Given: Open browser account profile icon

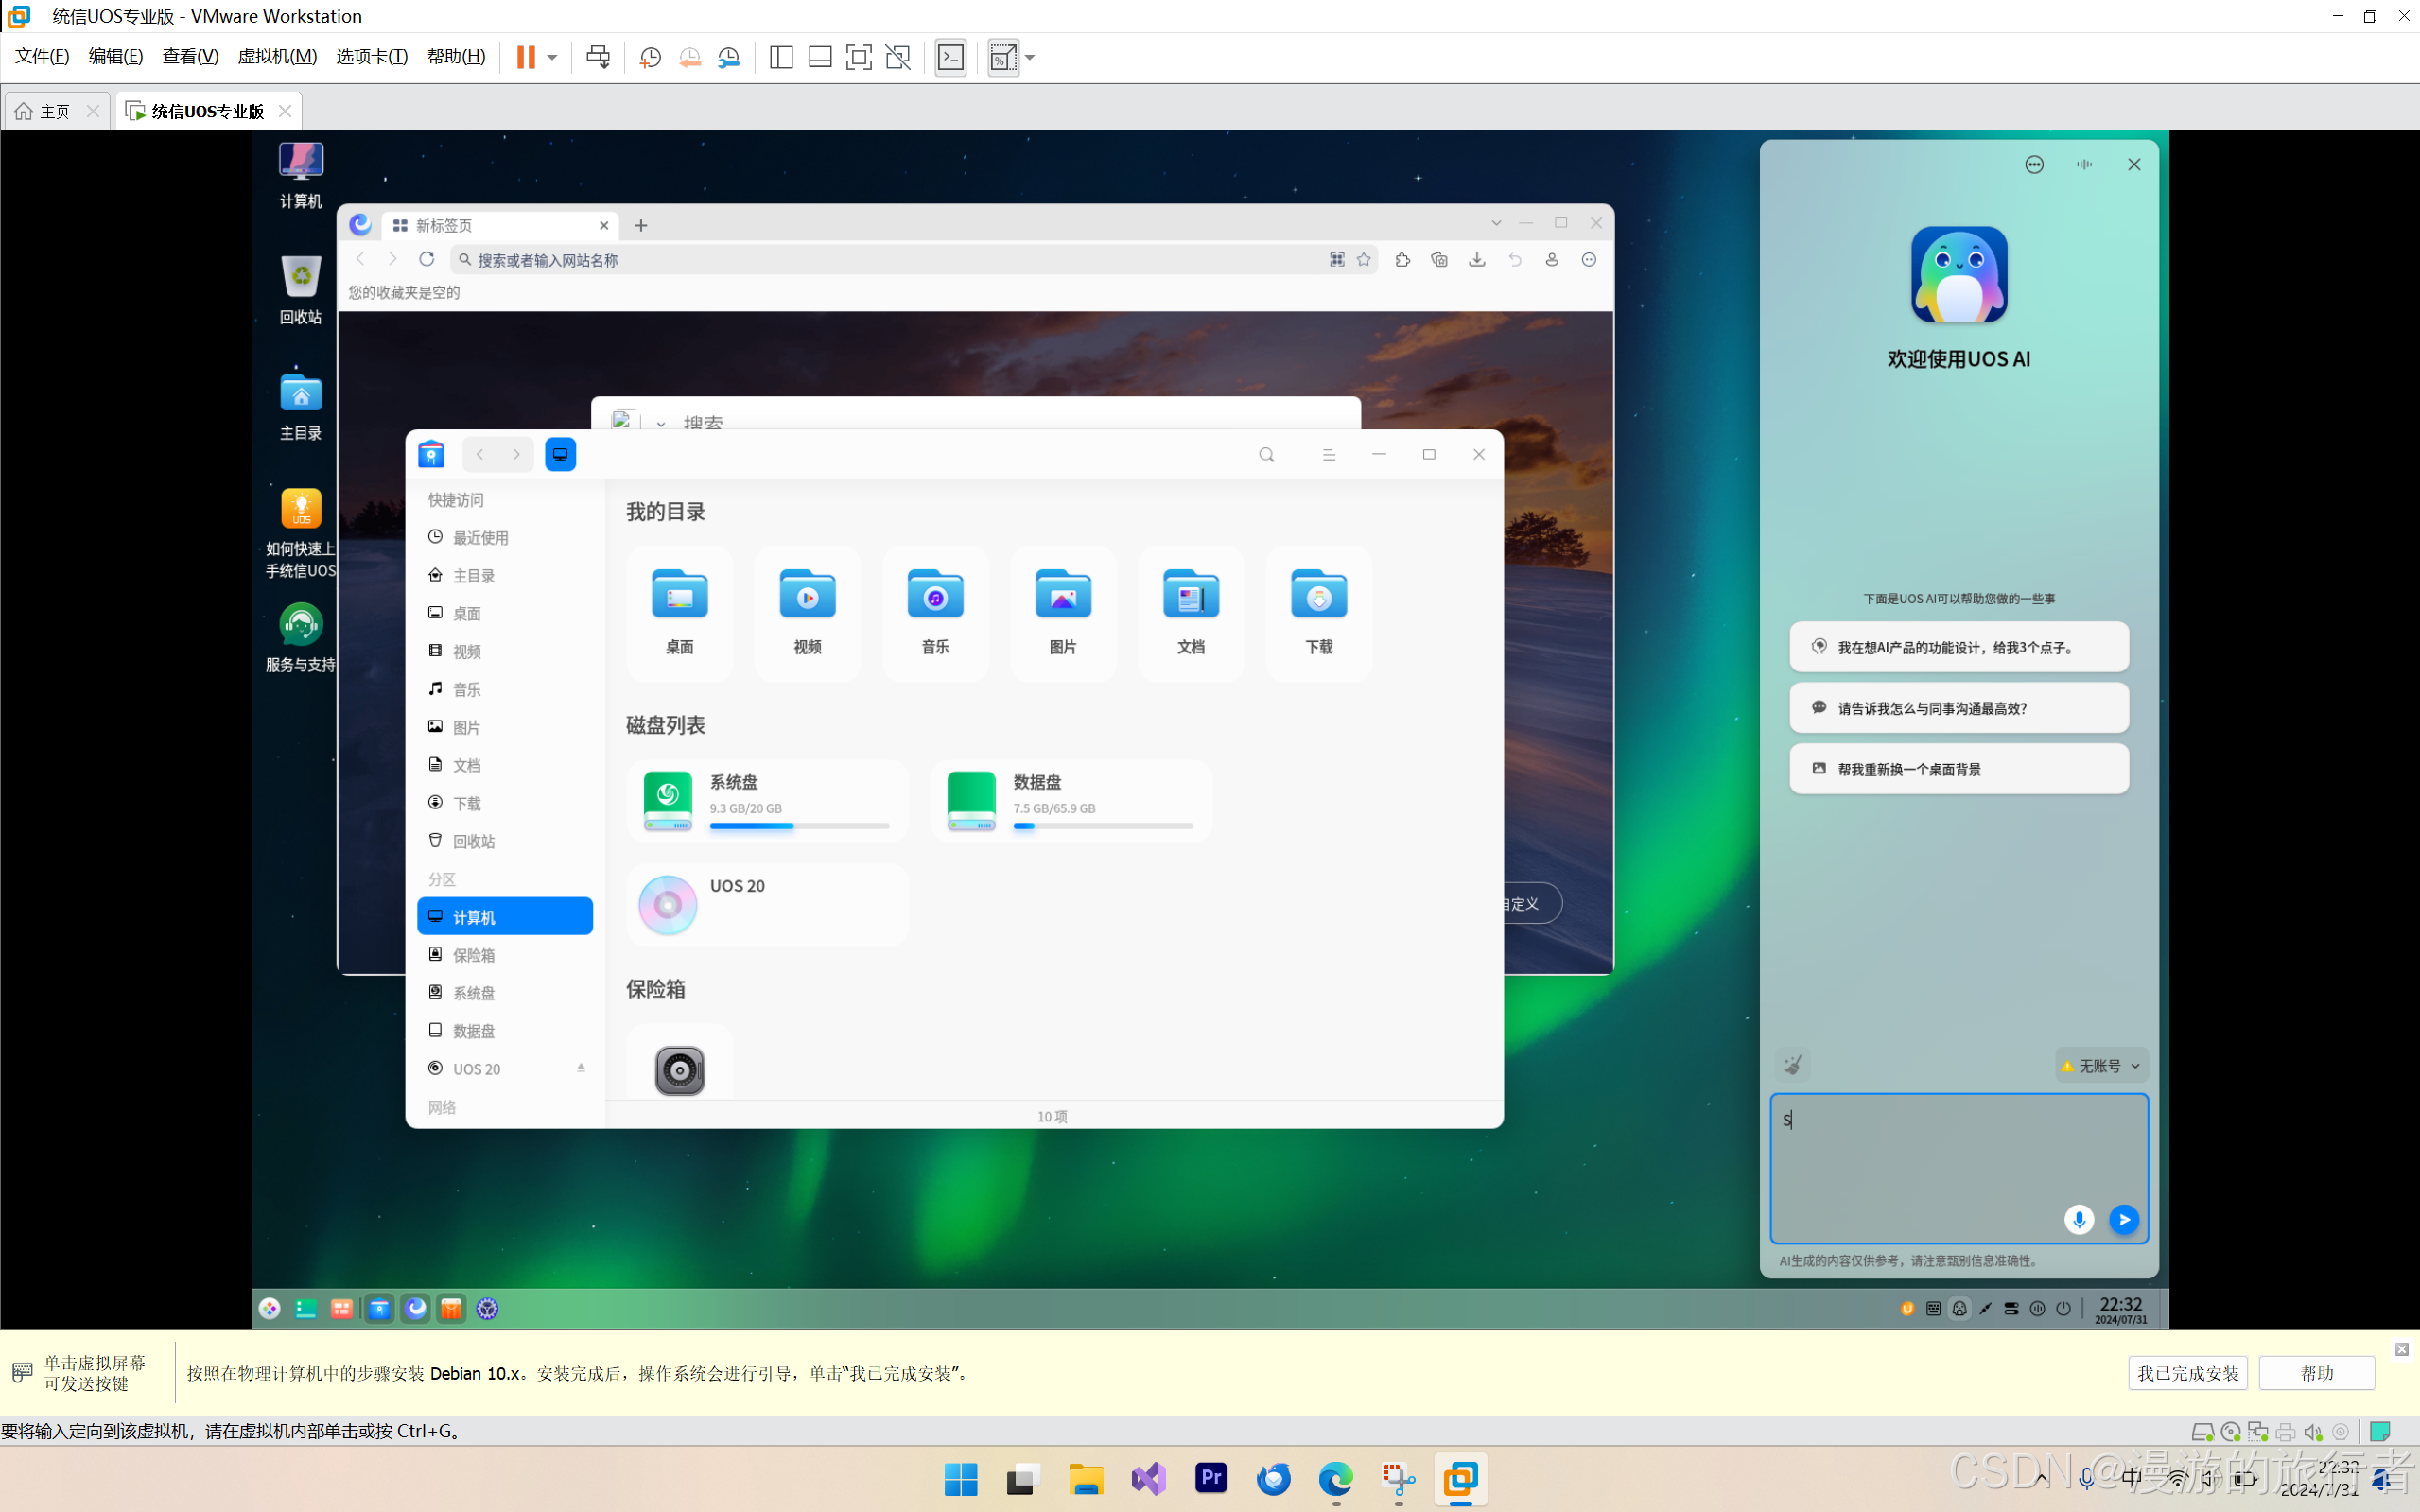Looking at the screenshot, I should 1552,260.
